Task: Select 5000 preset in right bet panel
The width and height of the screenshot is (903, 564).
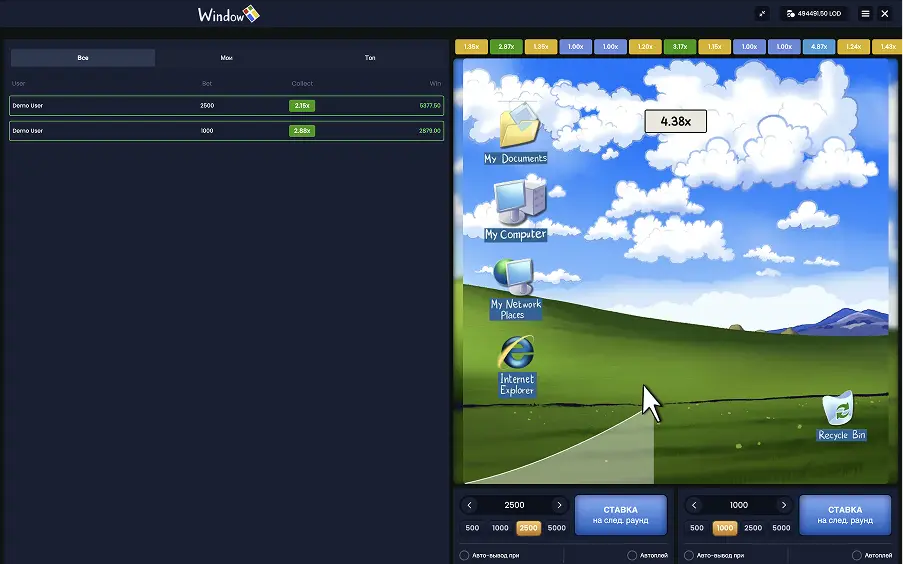Action: (781, 528)
